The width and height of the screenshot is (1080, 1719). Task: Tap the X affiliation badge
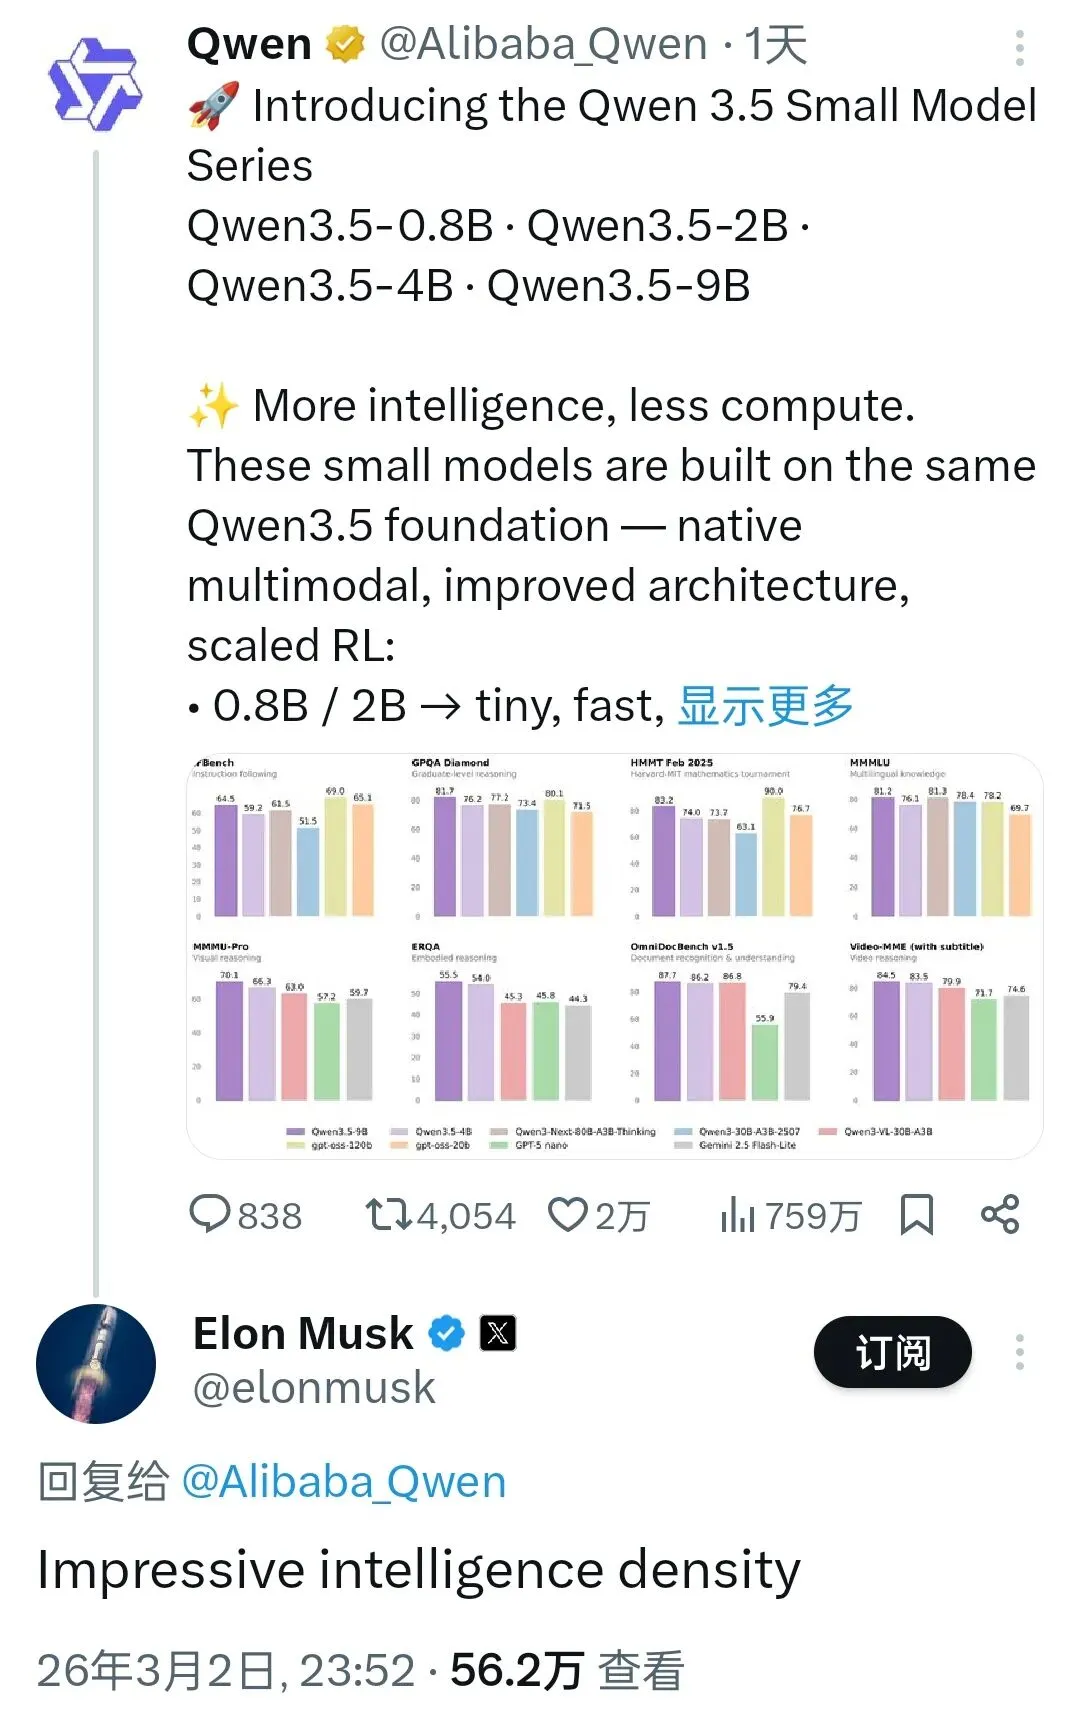tap(498, 1333)
